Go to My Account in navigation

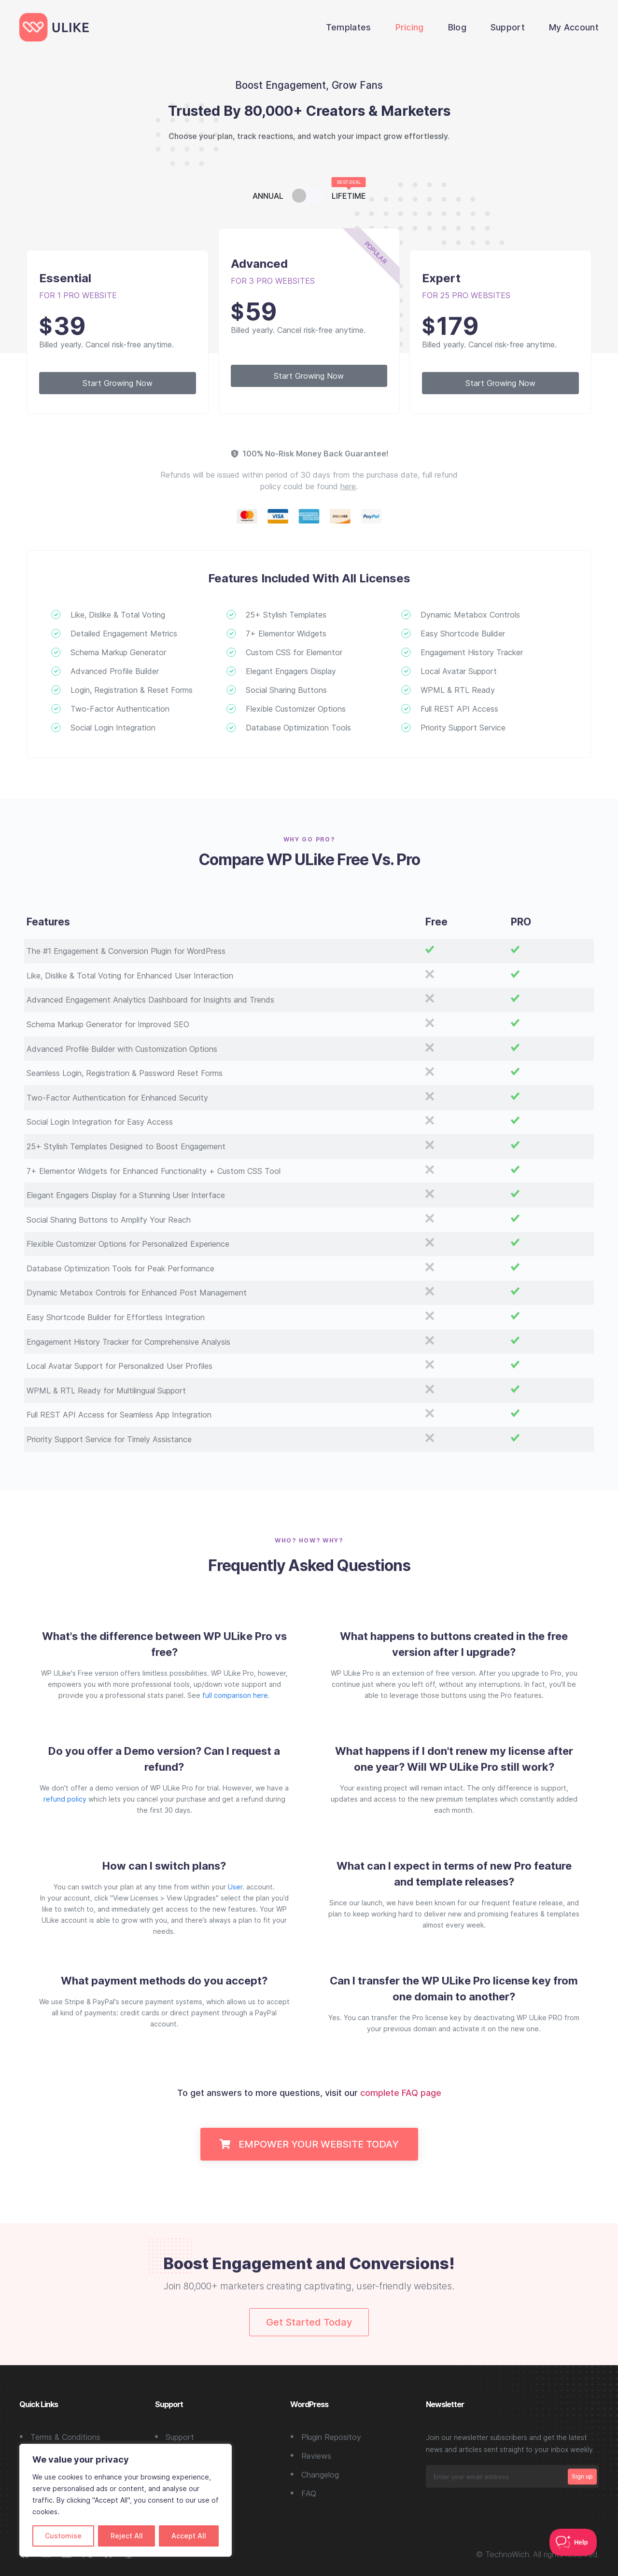point(573,28)
